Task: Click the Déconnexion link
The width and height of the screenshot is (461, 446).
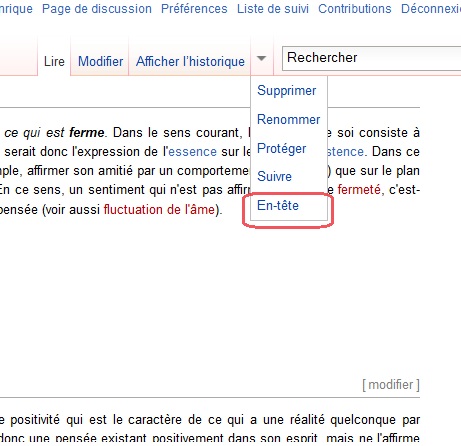Action: click(x=431, y=9)
